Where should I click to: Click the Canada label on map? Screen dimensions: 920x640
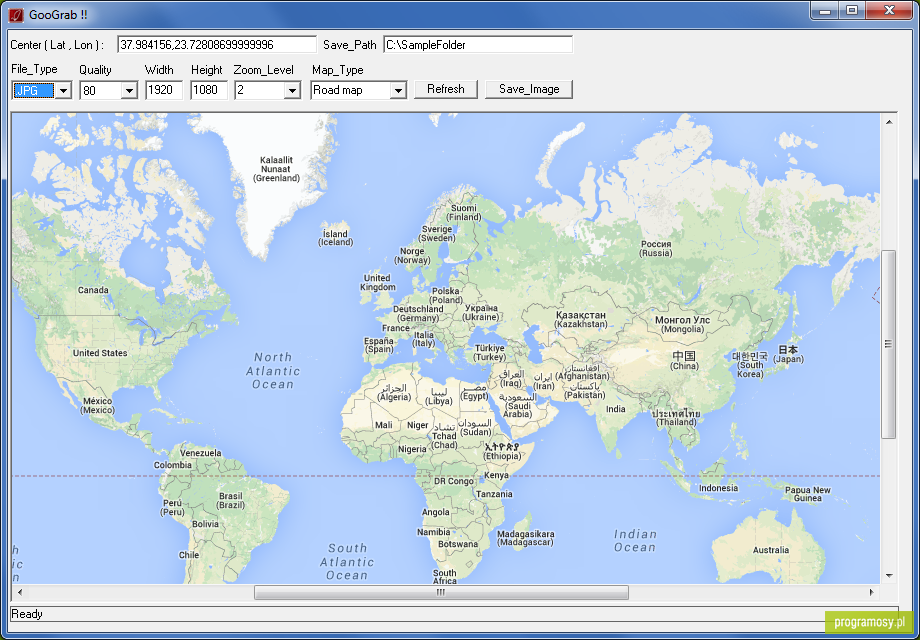tap(93, 290)
